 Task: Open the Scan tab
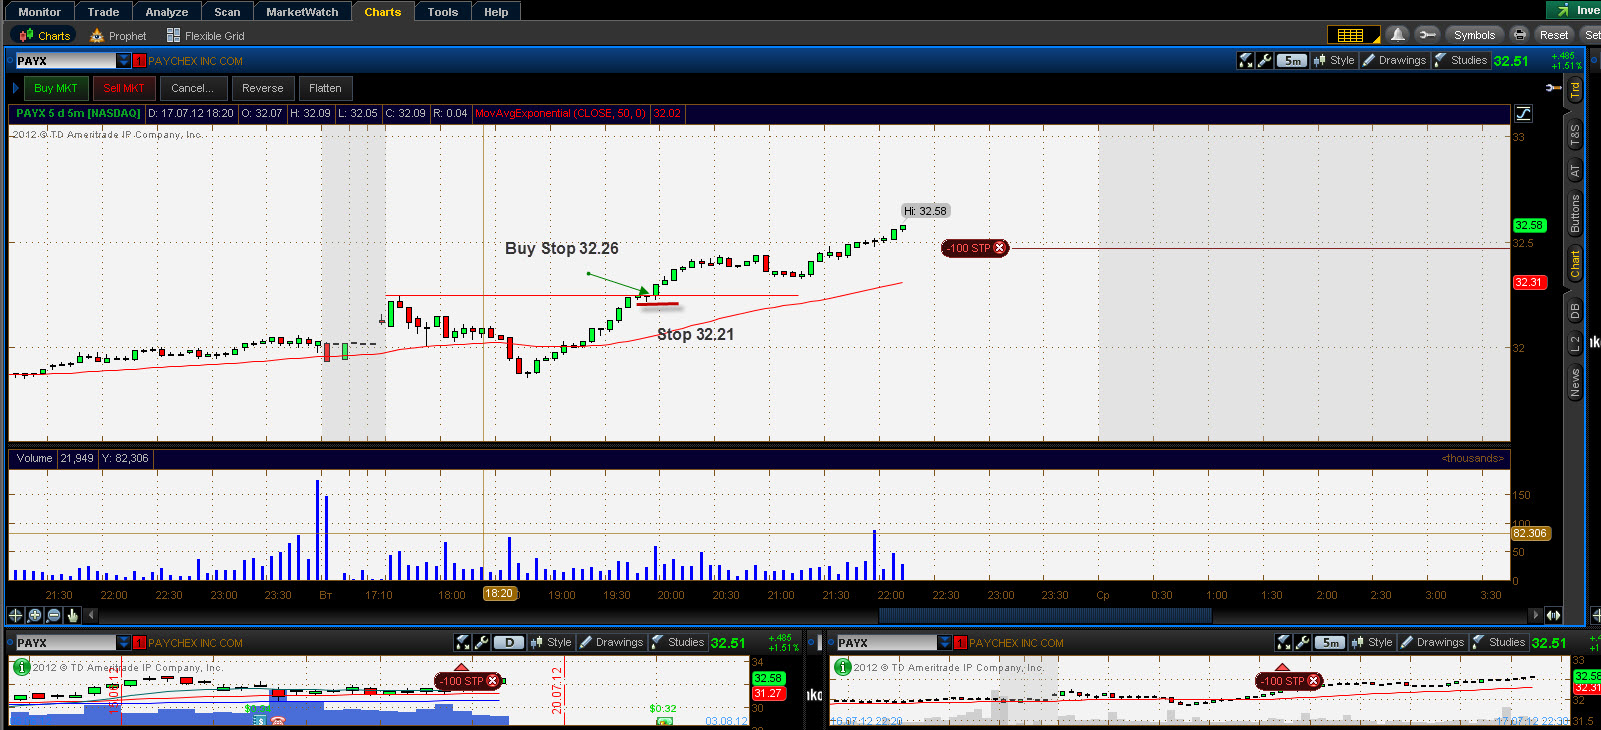(227, 12)
